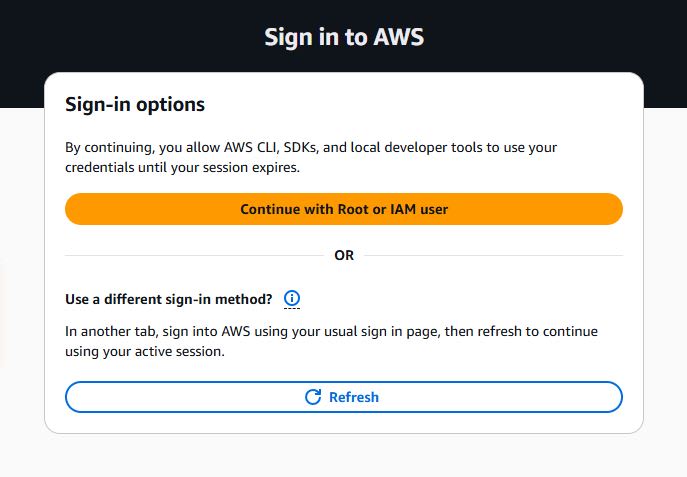Select the OR divider text
Viewport: 687px width, 477px height.
point(344,255)
